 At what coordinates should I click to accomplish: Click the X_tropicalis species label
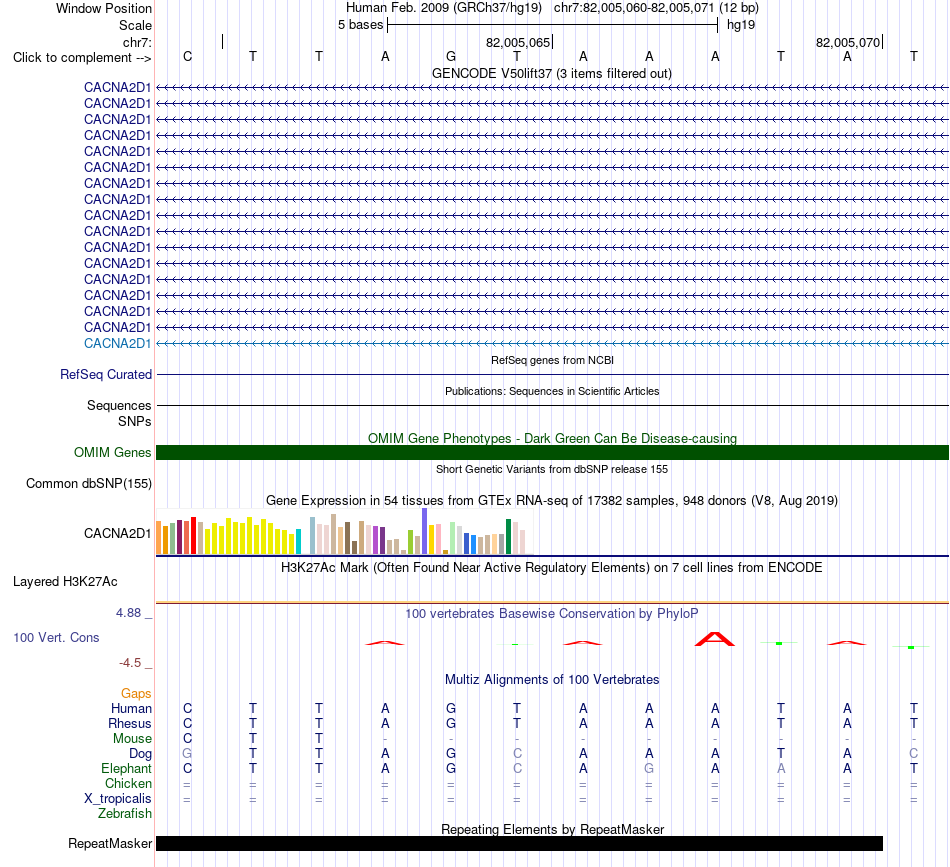click(118, 799)
